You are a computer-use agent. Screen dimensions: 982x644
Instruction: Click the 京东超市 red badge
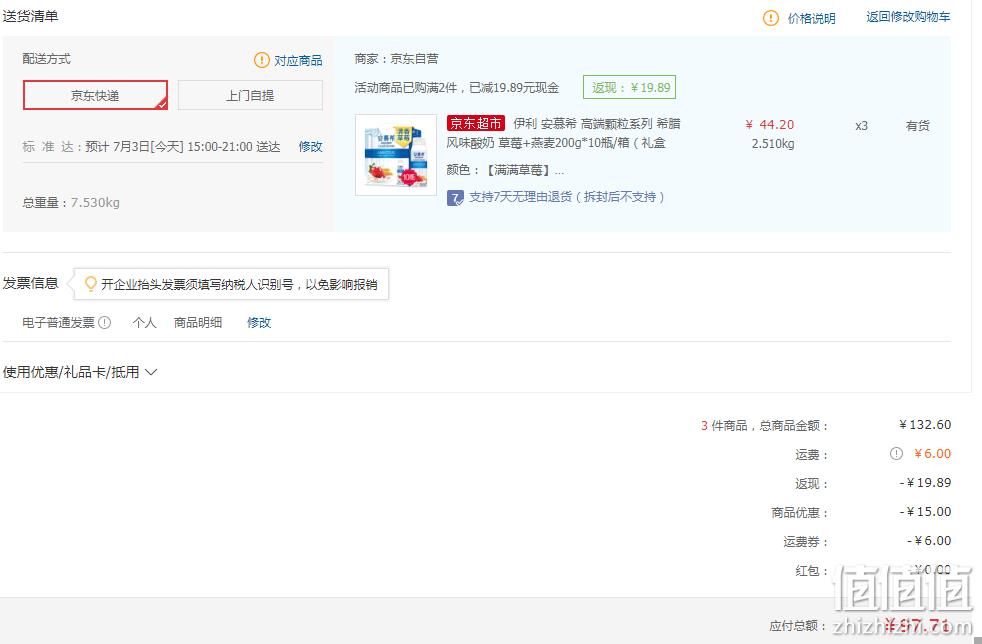coord(476,123)
